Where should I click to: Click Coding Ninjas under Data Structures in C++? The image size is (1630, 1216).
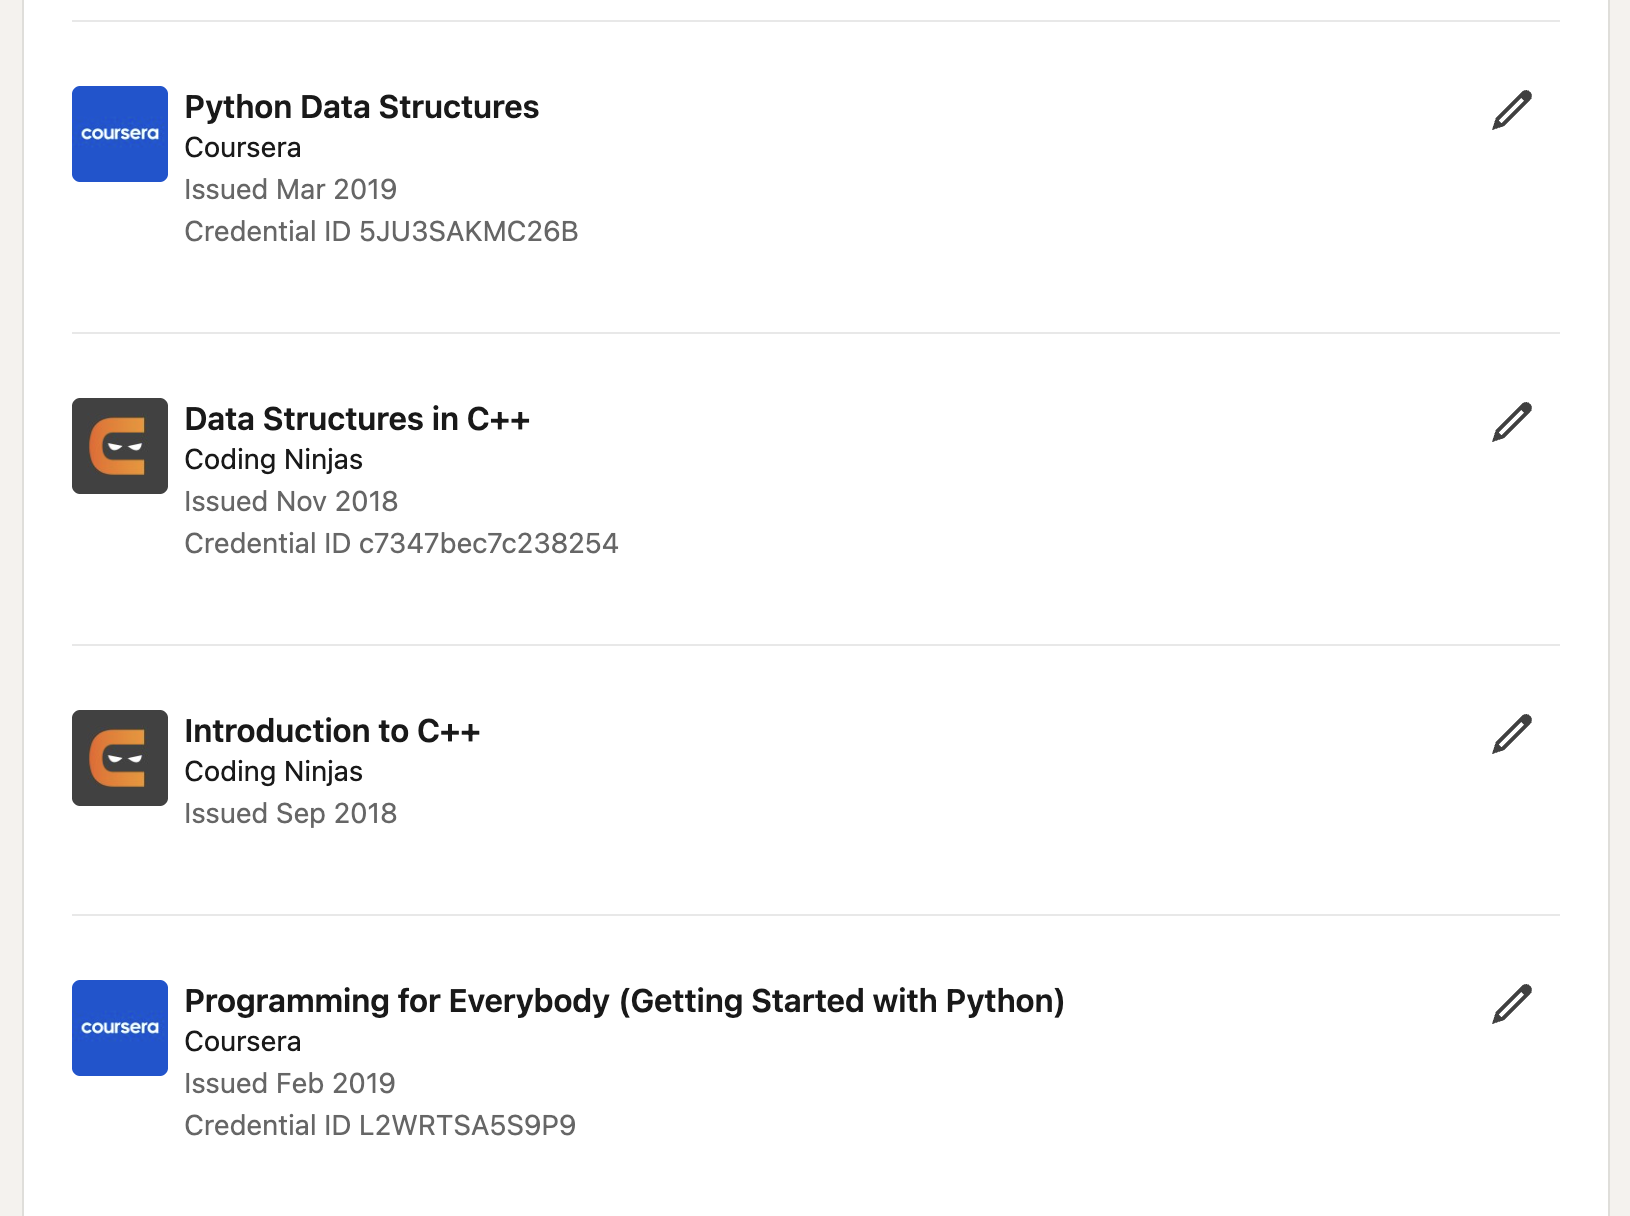pos(274,460)
